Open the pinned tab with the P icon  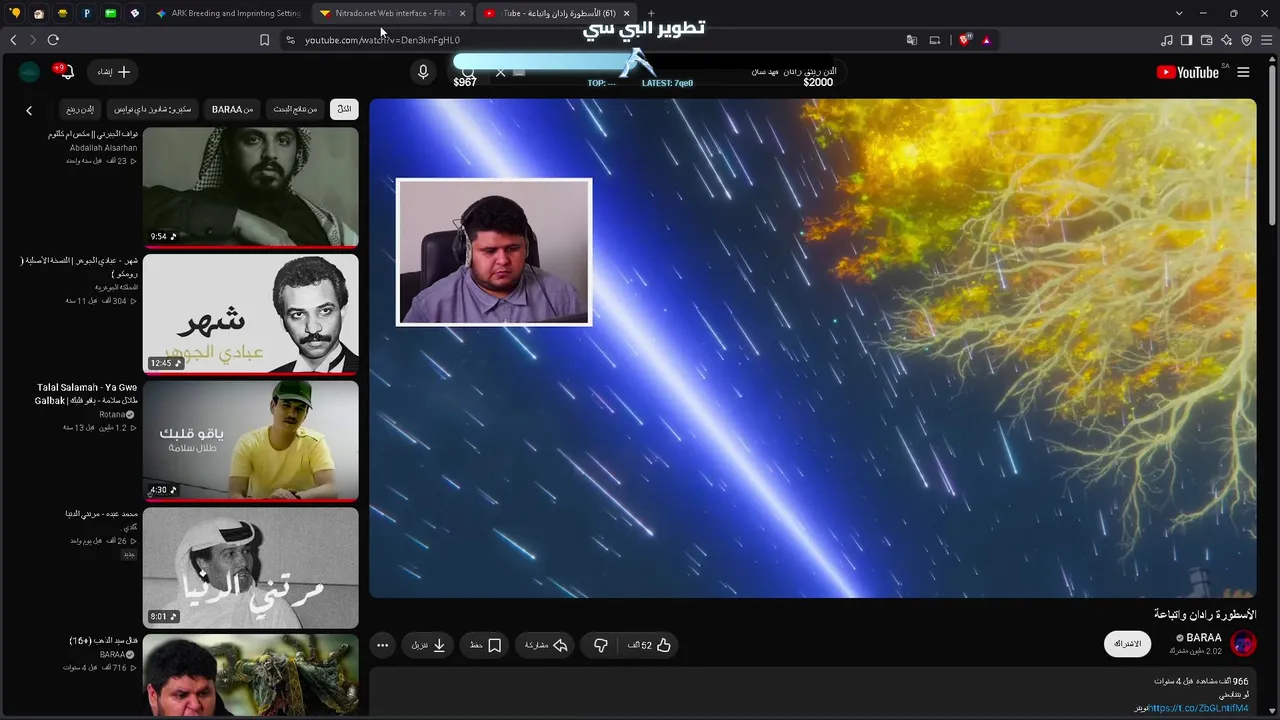87,13
